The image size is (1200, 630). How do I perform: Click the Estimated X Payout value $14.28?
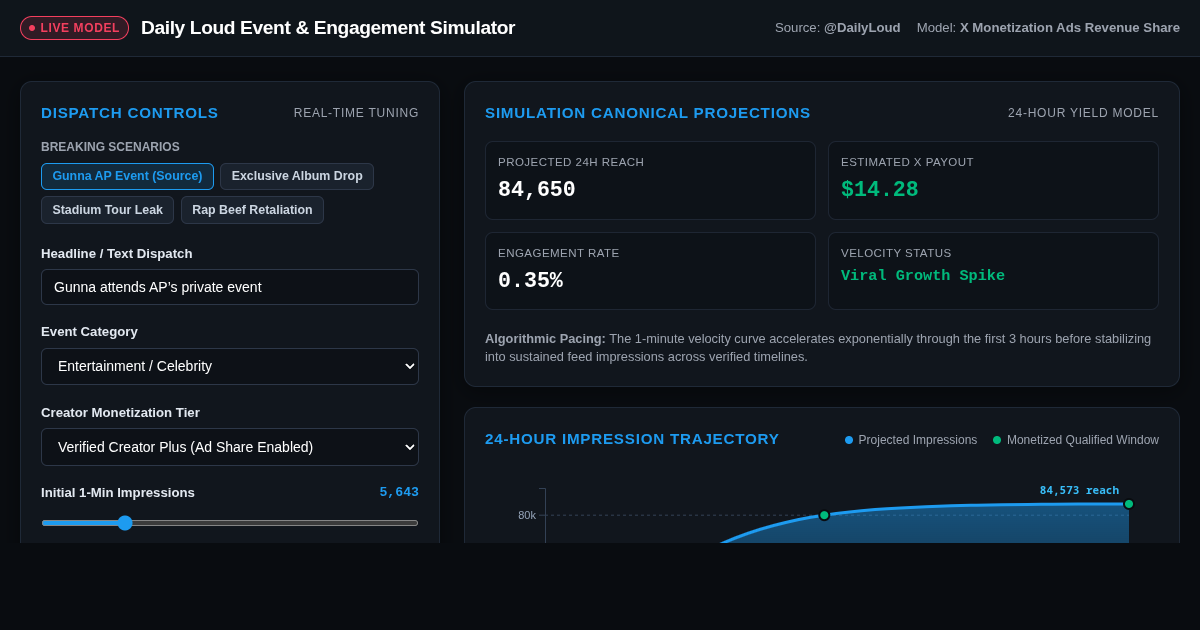pos(880,190)
